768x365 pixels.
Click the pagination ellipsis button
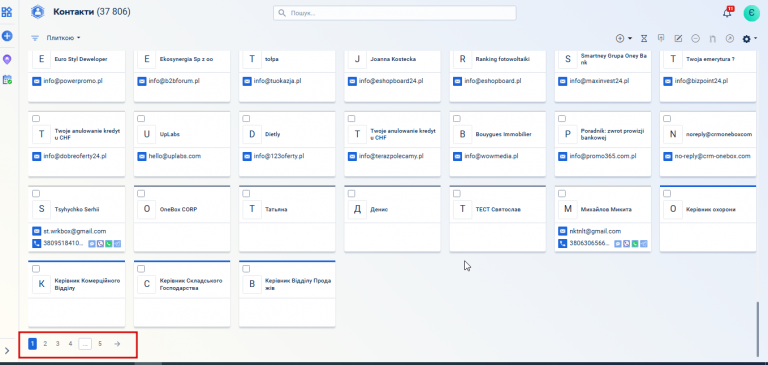pyautogui.click(x=85, y=344)
